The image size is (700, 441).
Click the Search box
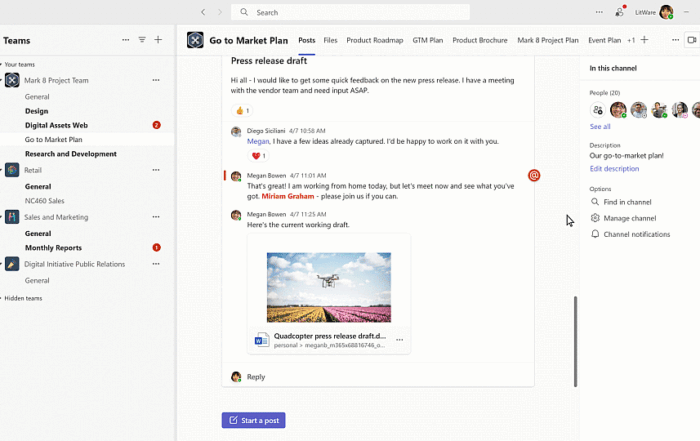click(350, 12)
